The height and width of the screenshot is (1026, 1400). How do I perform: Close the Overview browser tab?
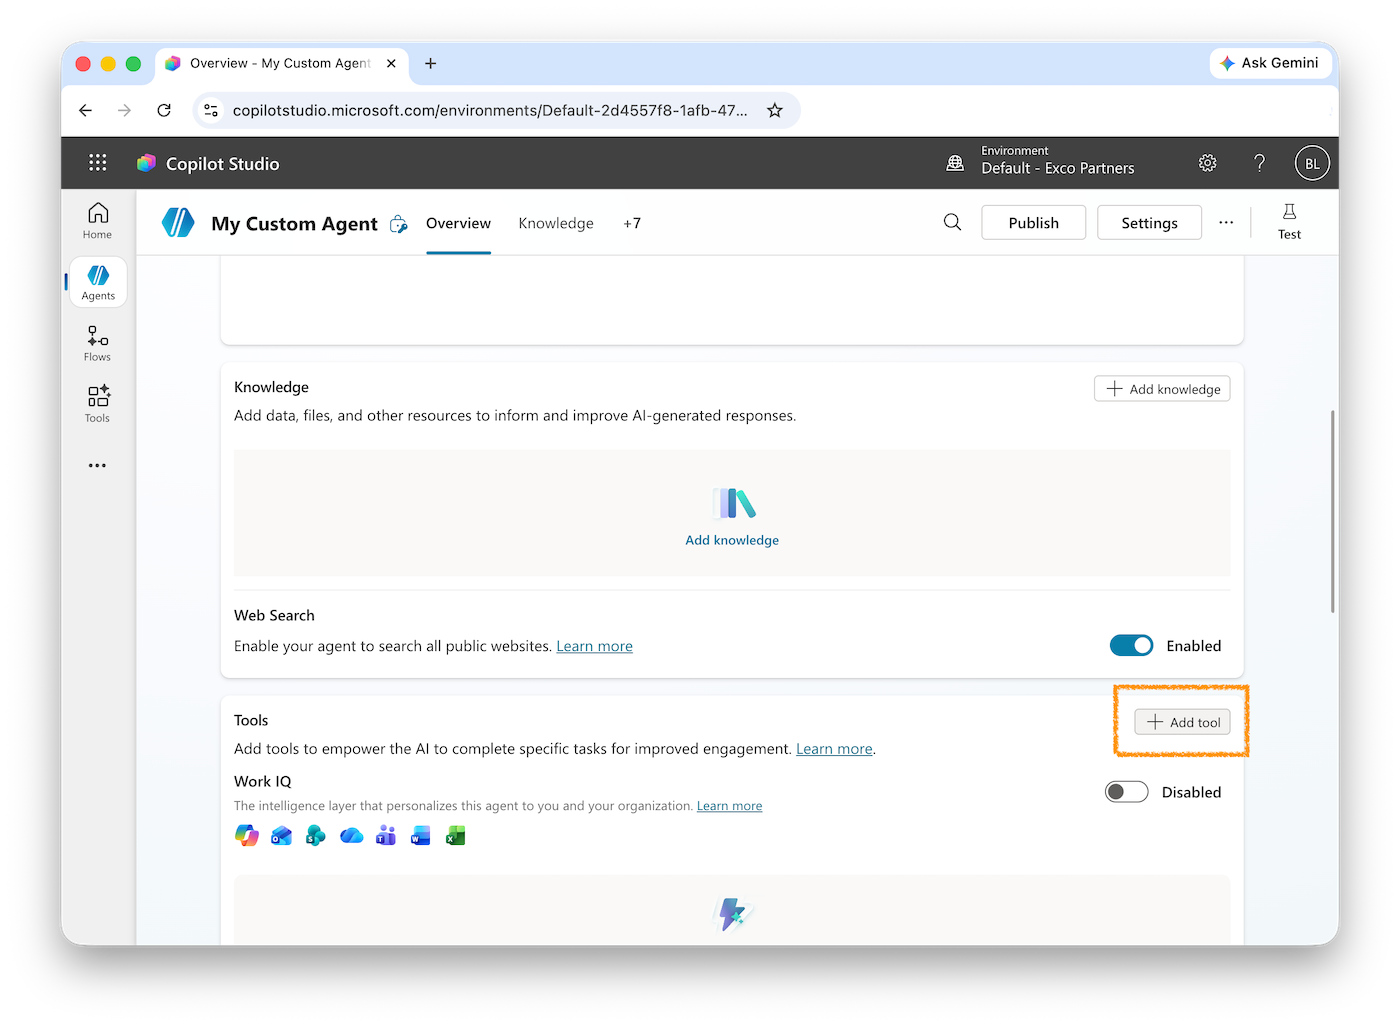click(391, 63)
